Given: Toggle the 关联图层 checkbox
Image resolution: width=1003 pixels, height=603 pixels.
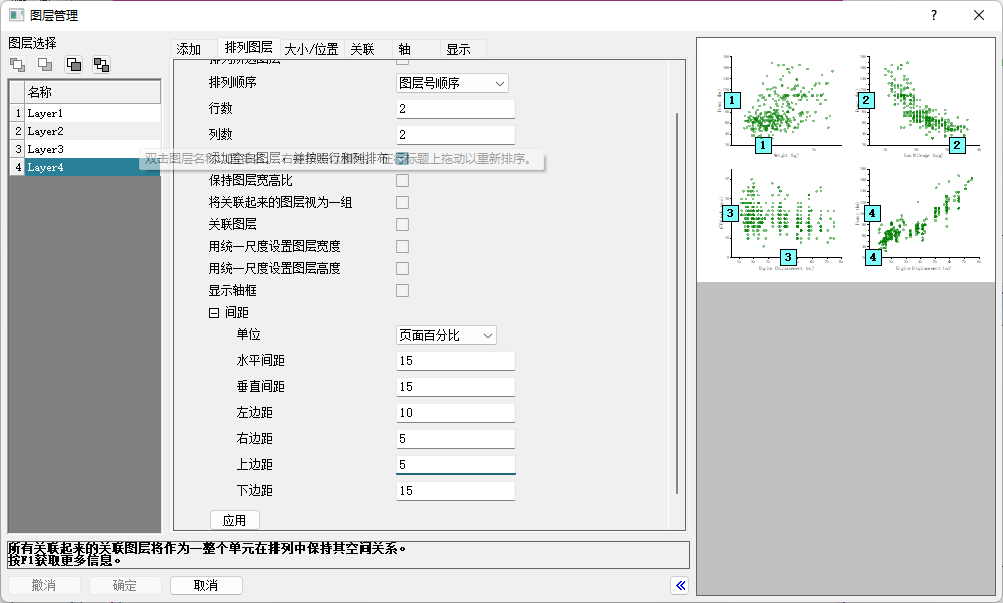Looking at the screenshot, I should tap(402, 225).
